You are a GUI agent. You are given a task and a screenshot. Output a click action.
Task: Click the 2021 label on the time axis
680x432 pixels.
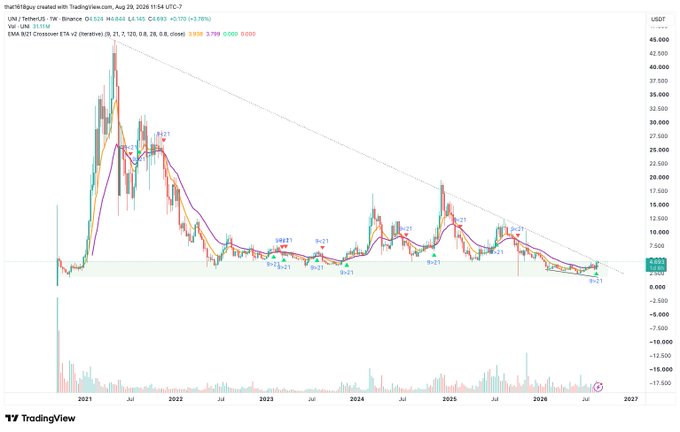tap(85, 399)
